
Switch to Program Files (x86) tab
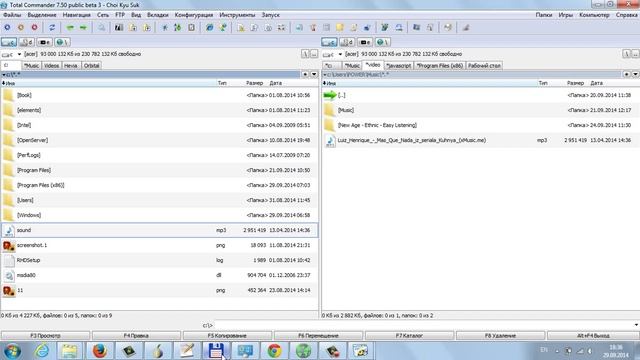439,65
